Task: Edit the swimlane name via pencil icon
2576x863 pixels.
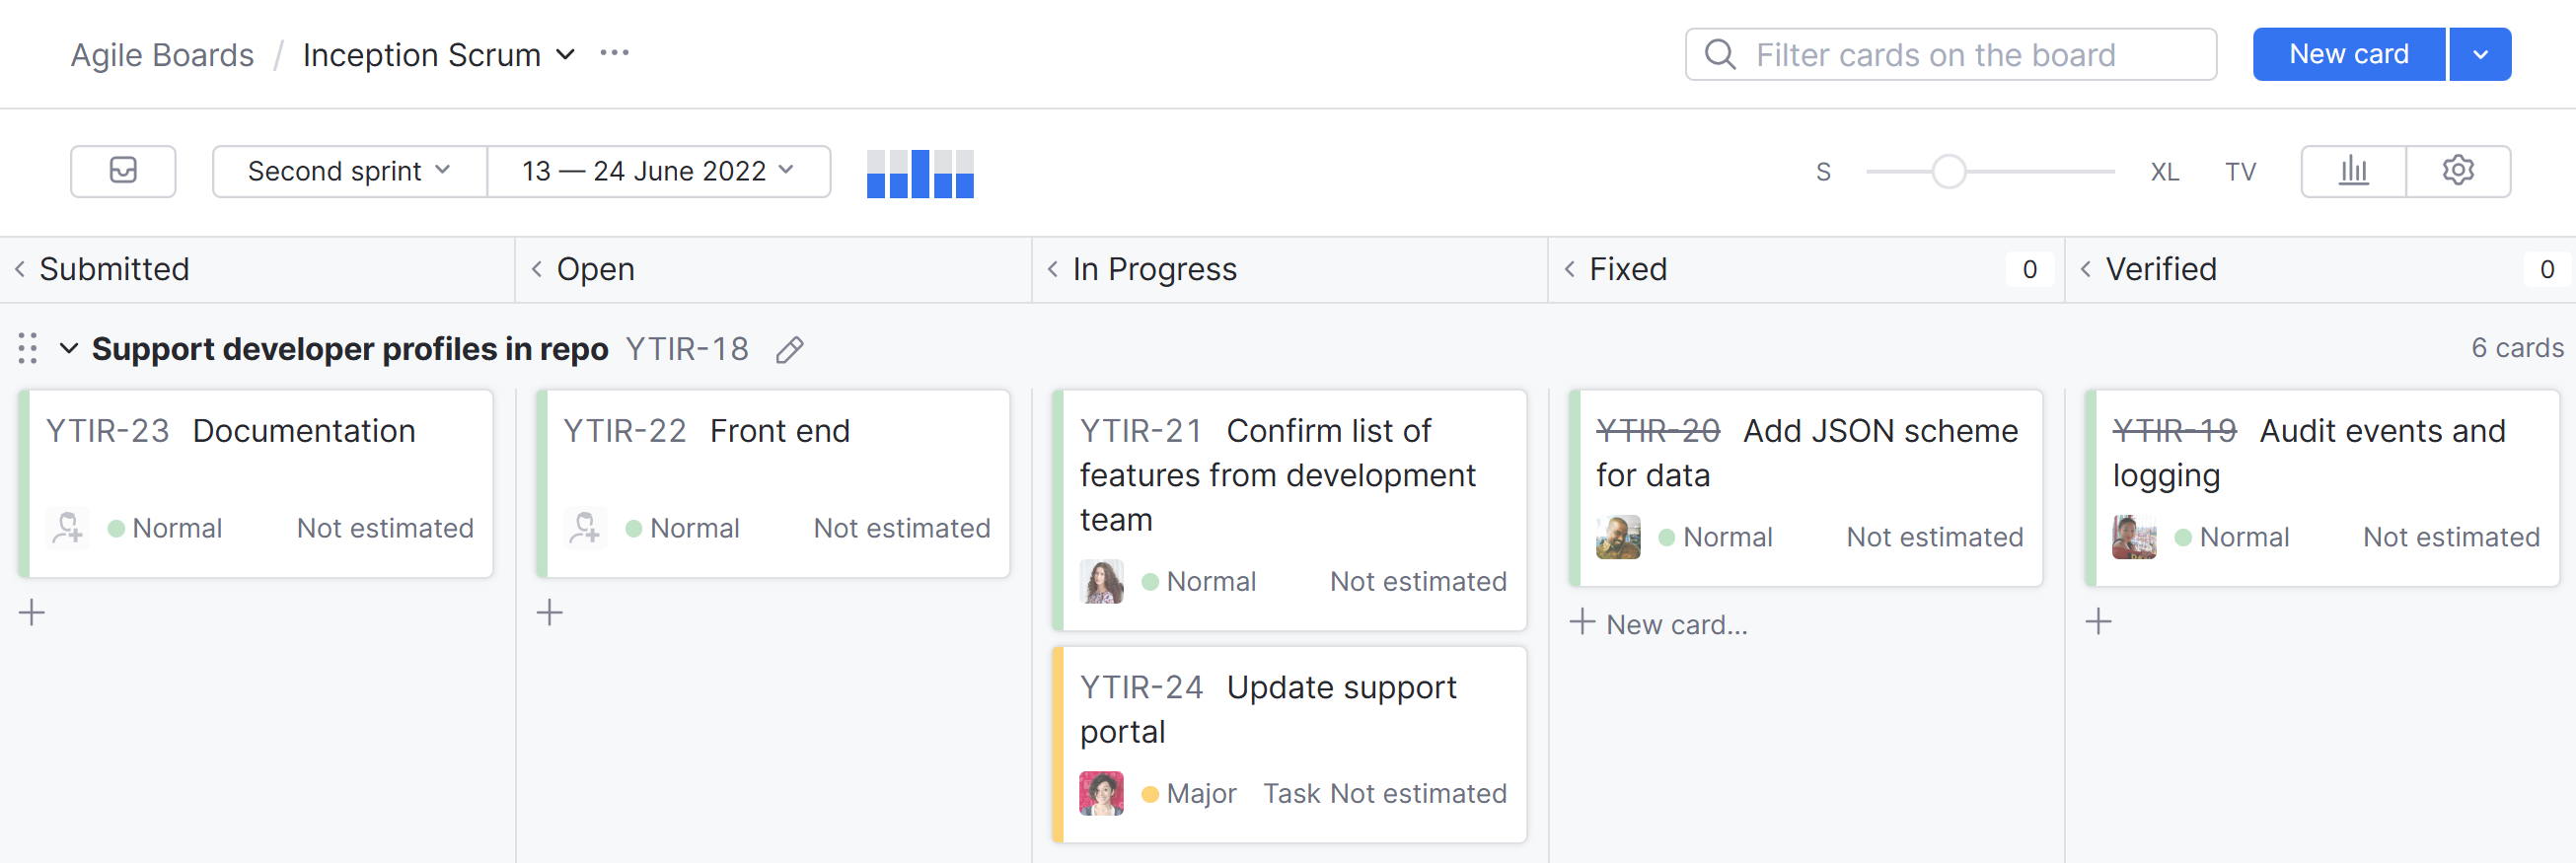Action: pos(789,349)
